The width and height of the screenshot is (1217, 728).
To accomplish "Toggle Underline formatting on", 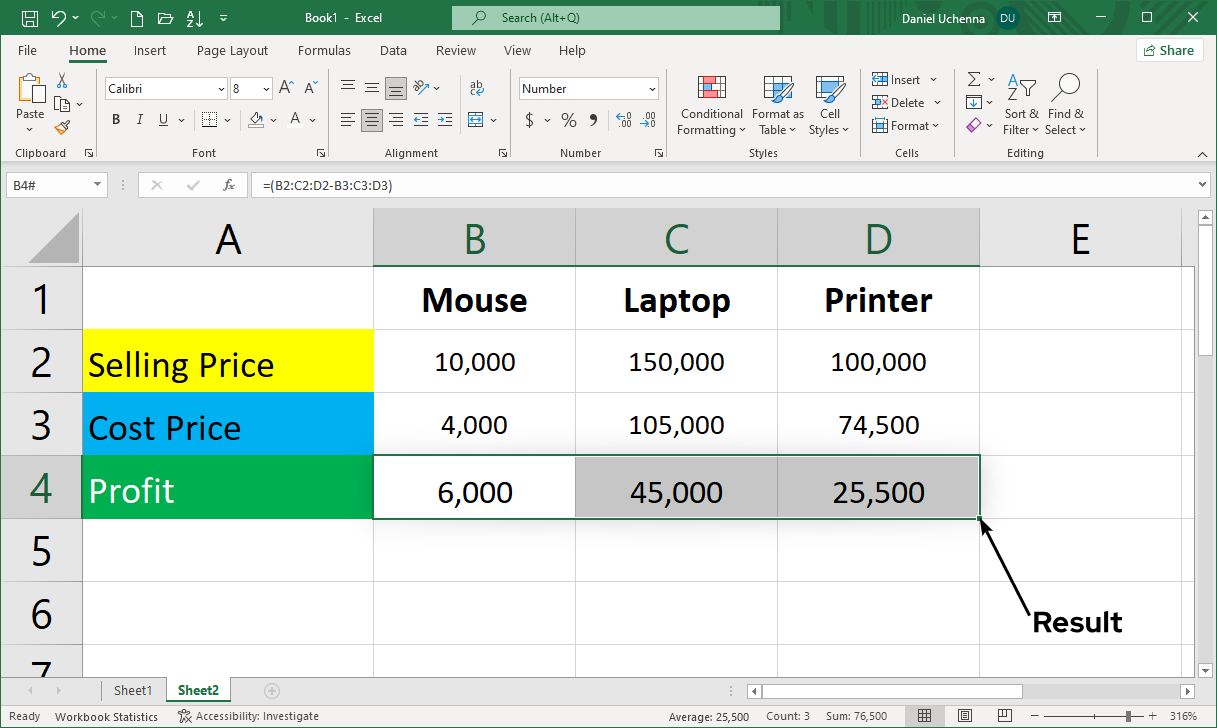I will 162,118.
